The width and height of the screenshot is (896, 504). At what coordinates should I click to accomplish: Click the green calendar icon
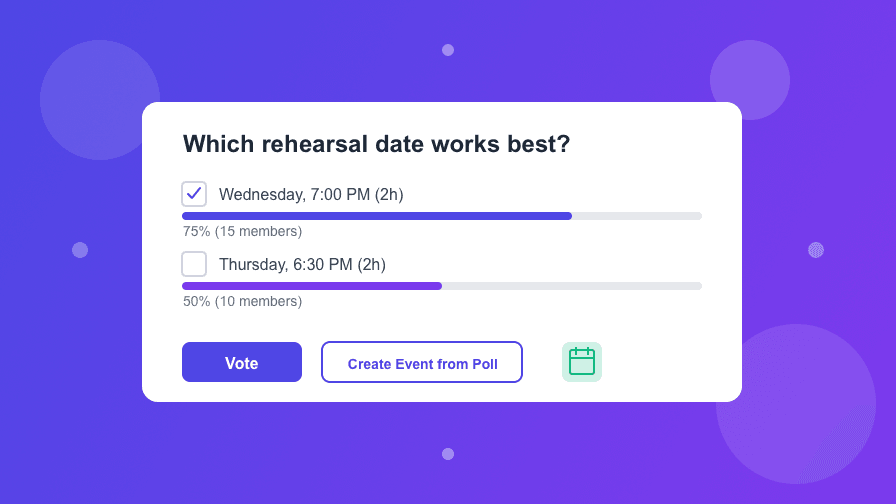(582, 362)
